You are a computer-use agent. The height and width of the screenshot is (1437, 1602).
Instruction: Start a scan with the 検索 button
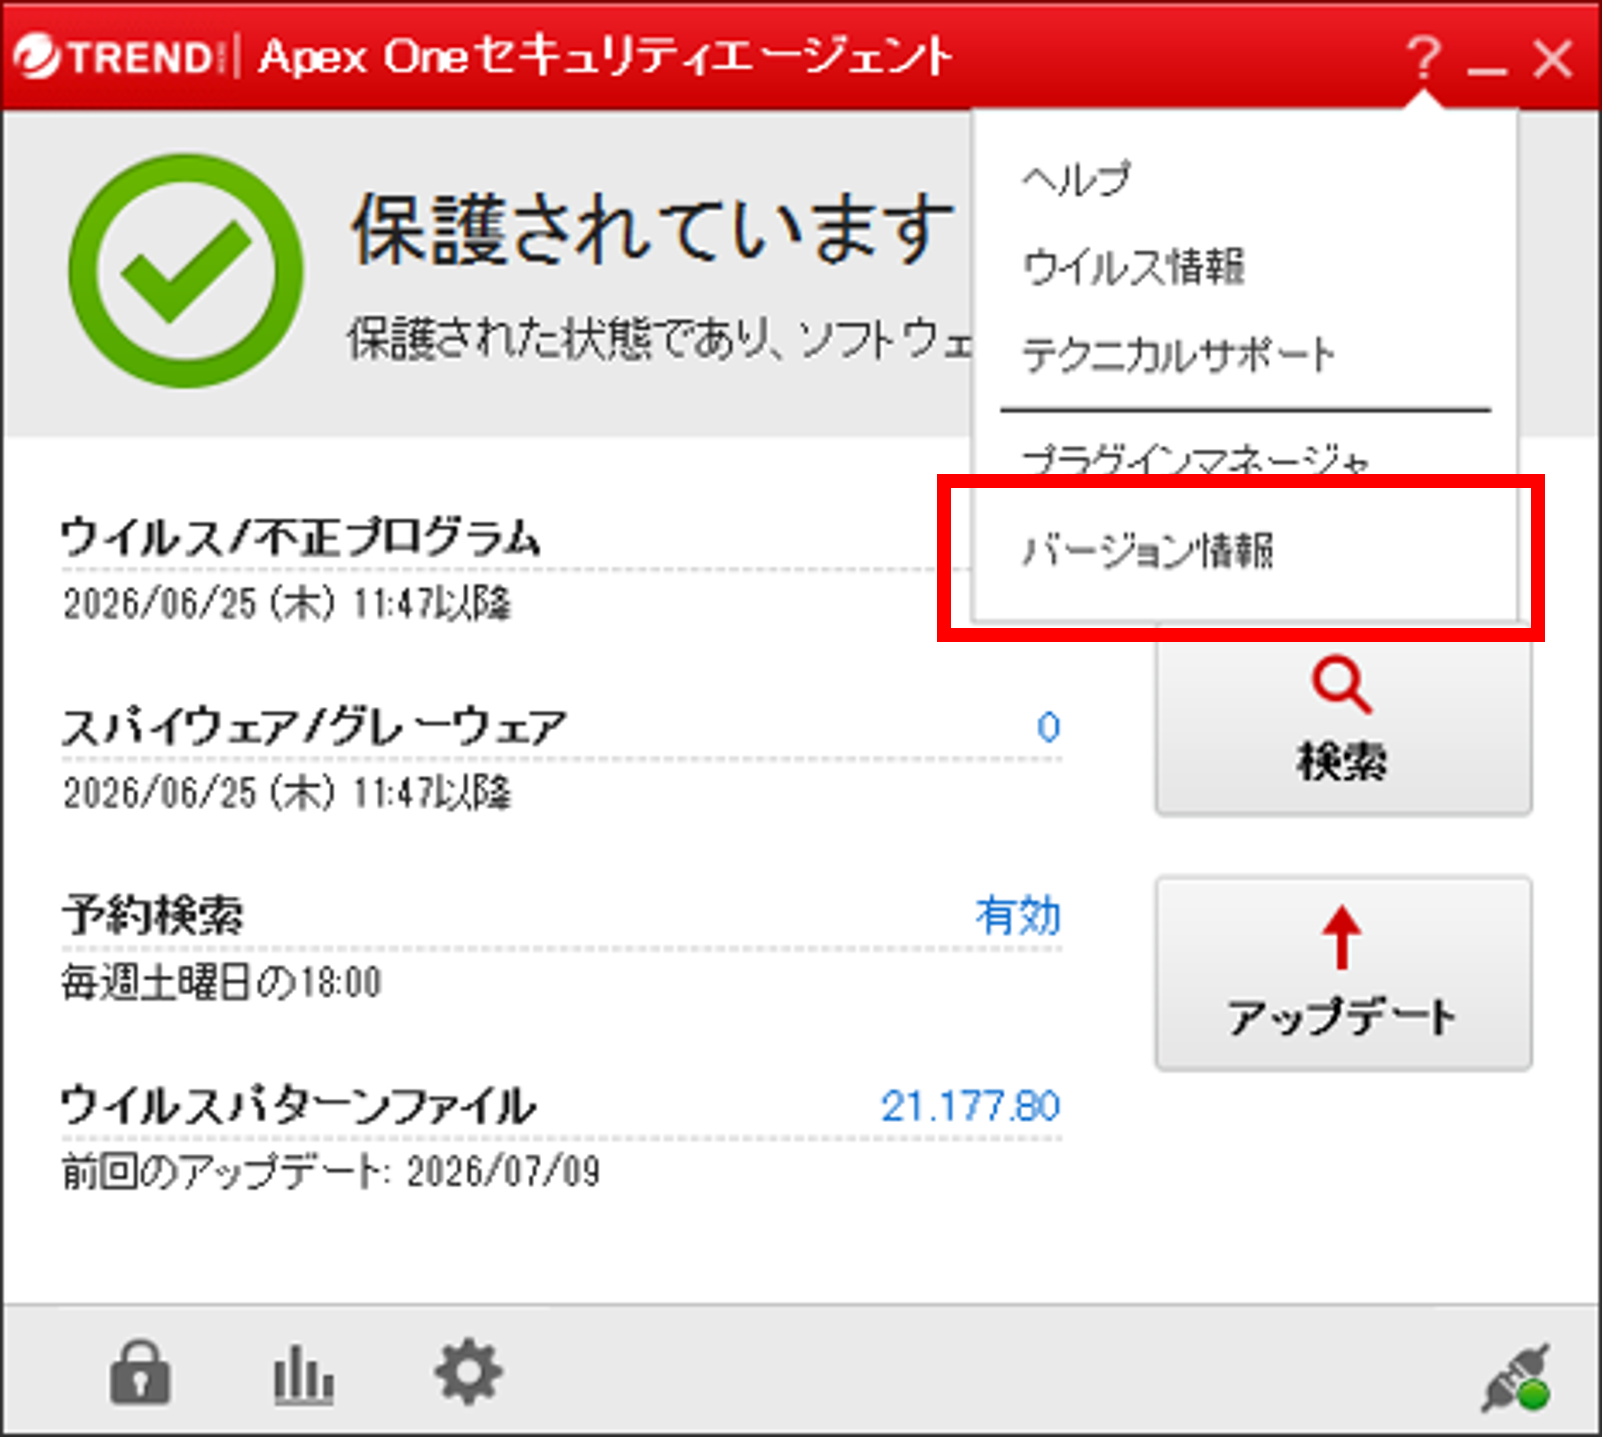1343,724
